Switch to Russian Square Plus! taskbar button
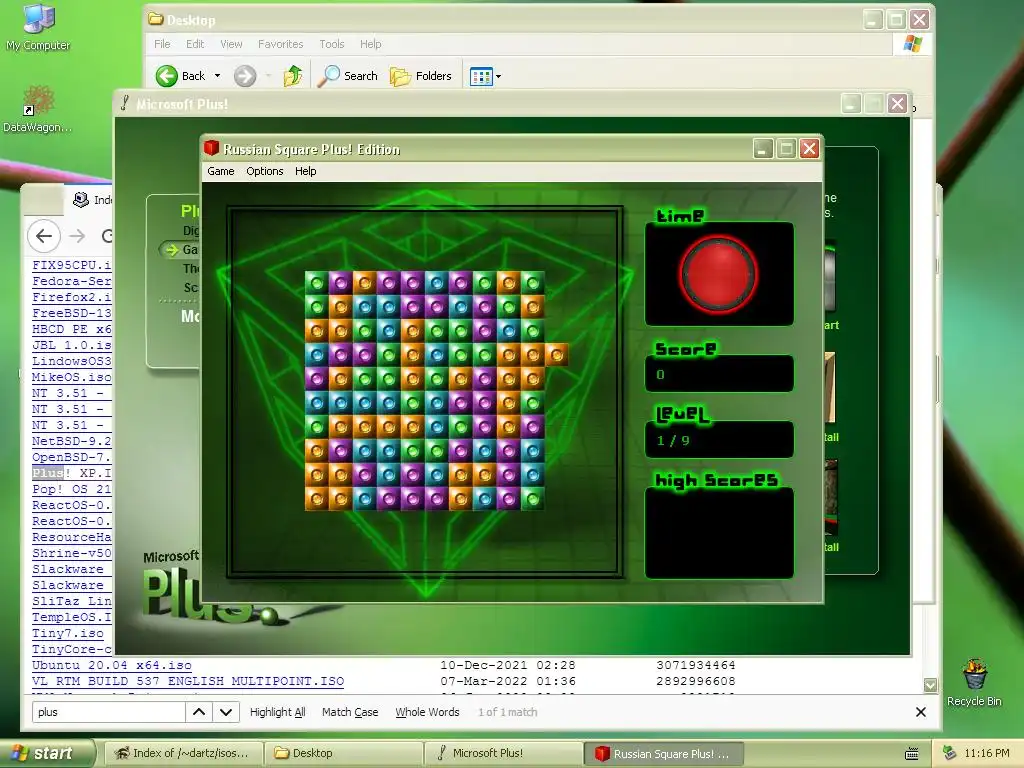Screen dimensions: 1024x768 coord(663,754)
